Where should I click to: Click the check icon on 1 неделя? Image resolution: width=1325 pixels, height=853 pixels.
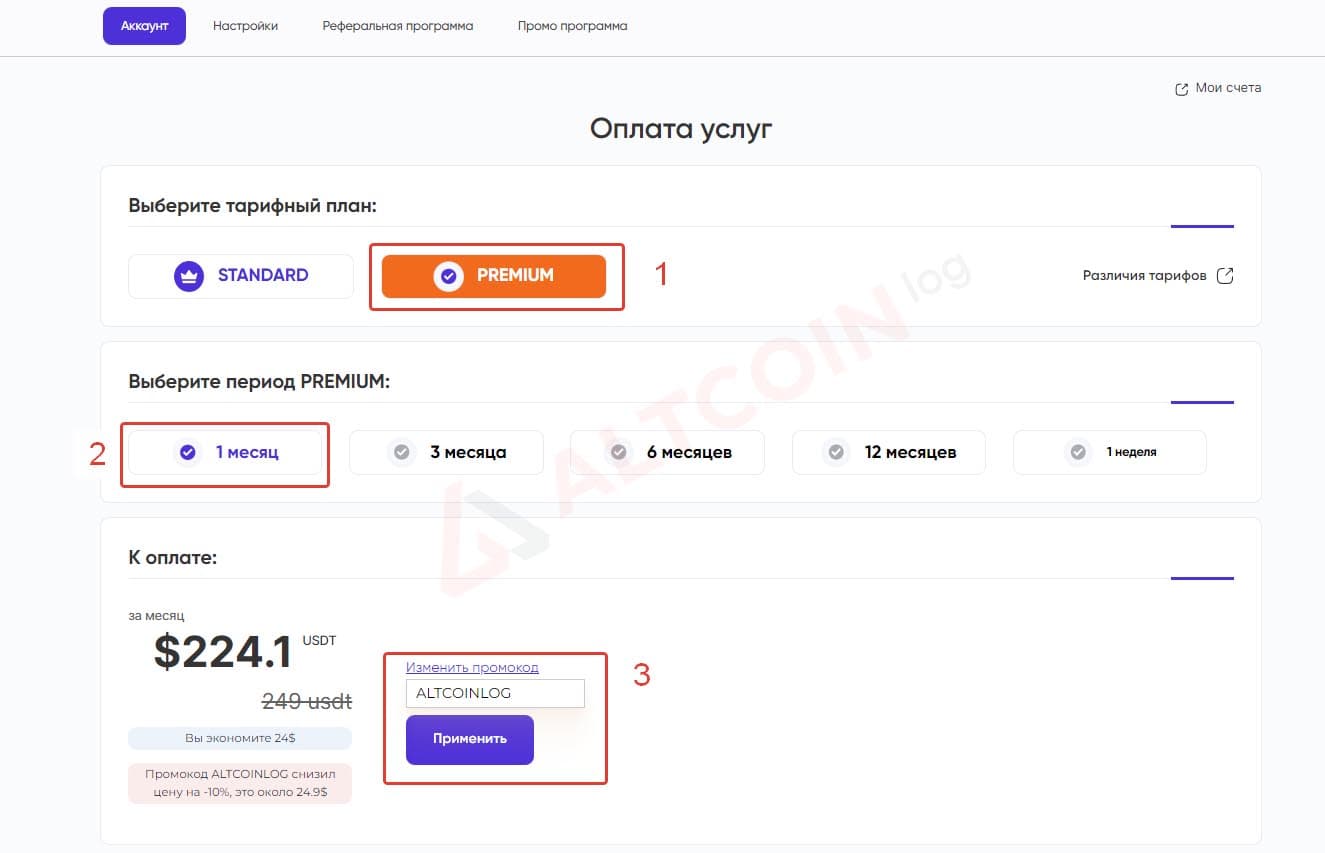(x=1078, y=452)
